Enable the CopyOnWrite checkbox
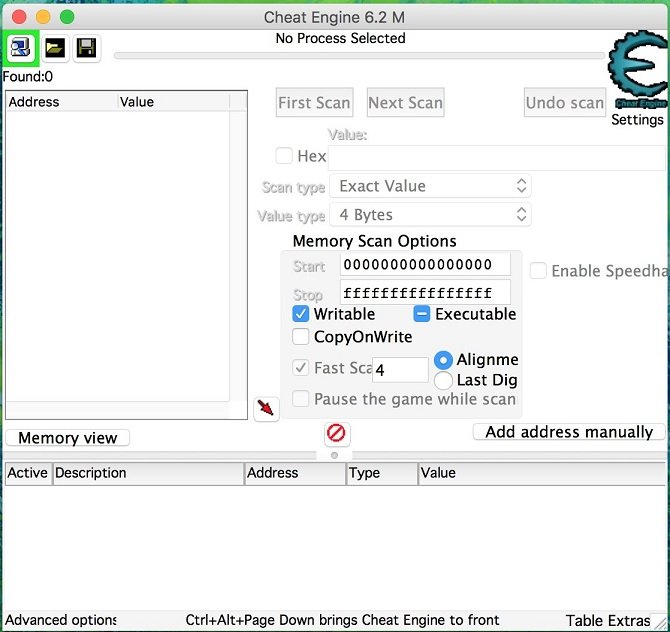Image resolution: width=670 pixels, height=632 pixels. click(301, 337)
